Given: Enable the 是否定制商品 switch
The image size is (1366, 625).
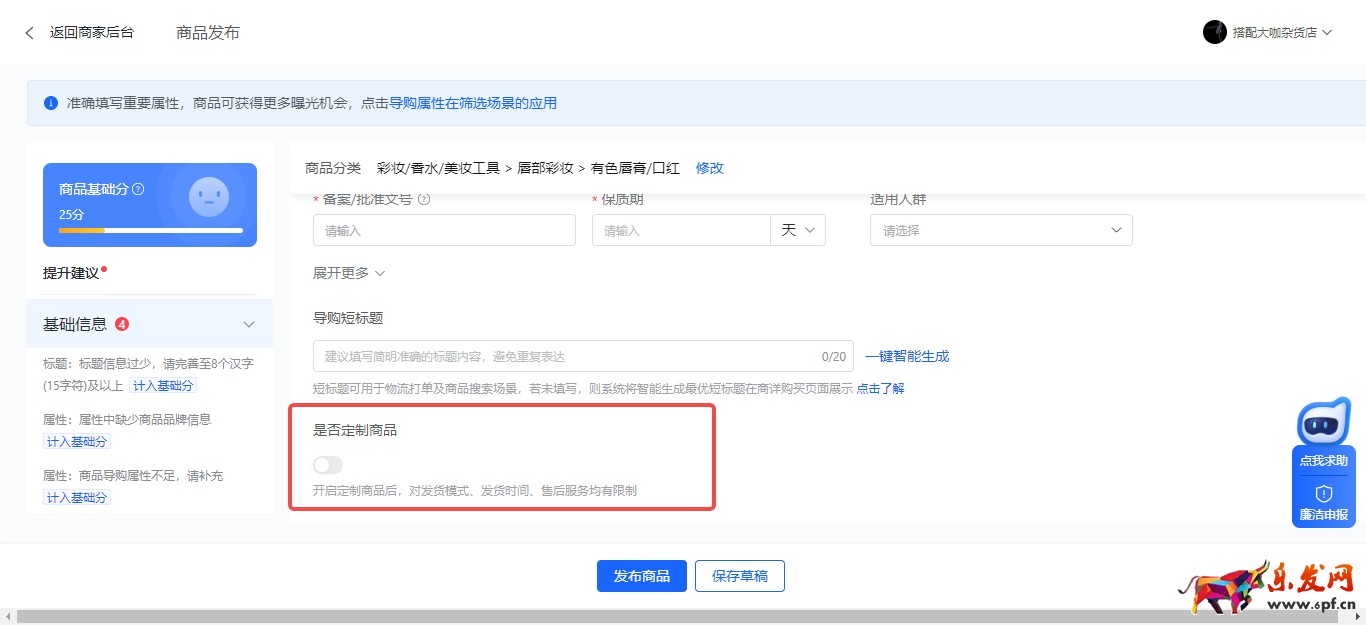Looking at the screenshot, I should [327, 464].
